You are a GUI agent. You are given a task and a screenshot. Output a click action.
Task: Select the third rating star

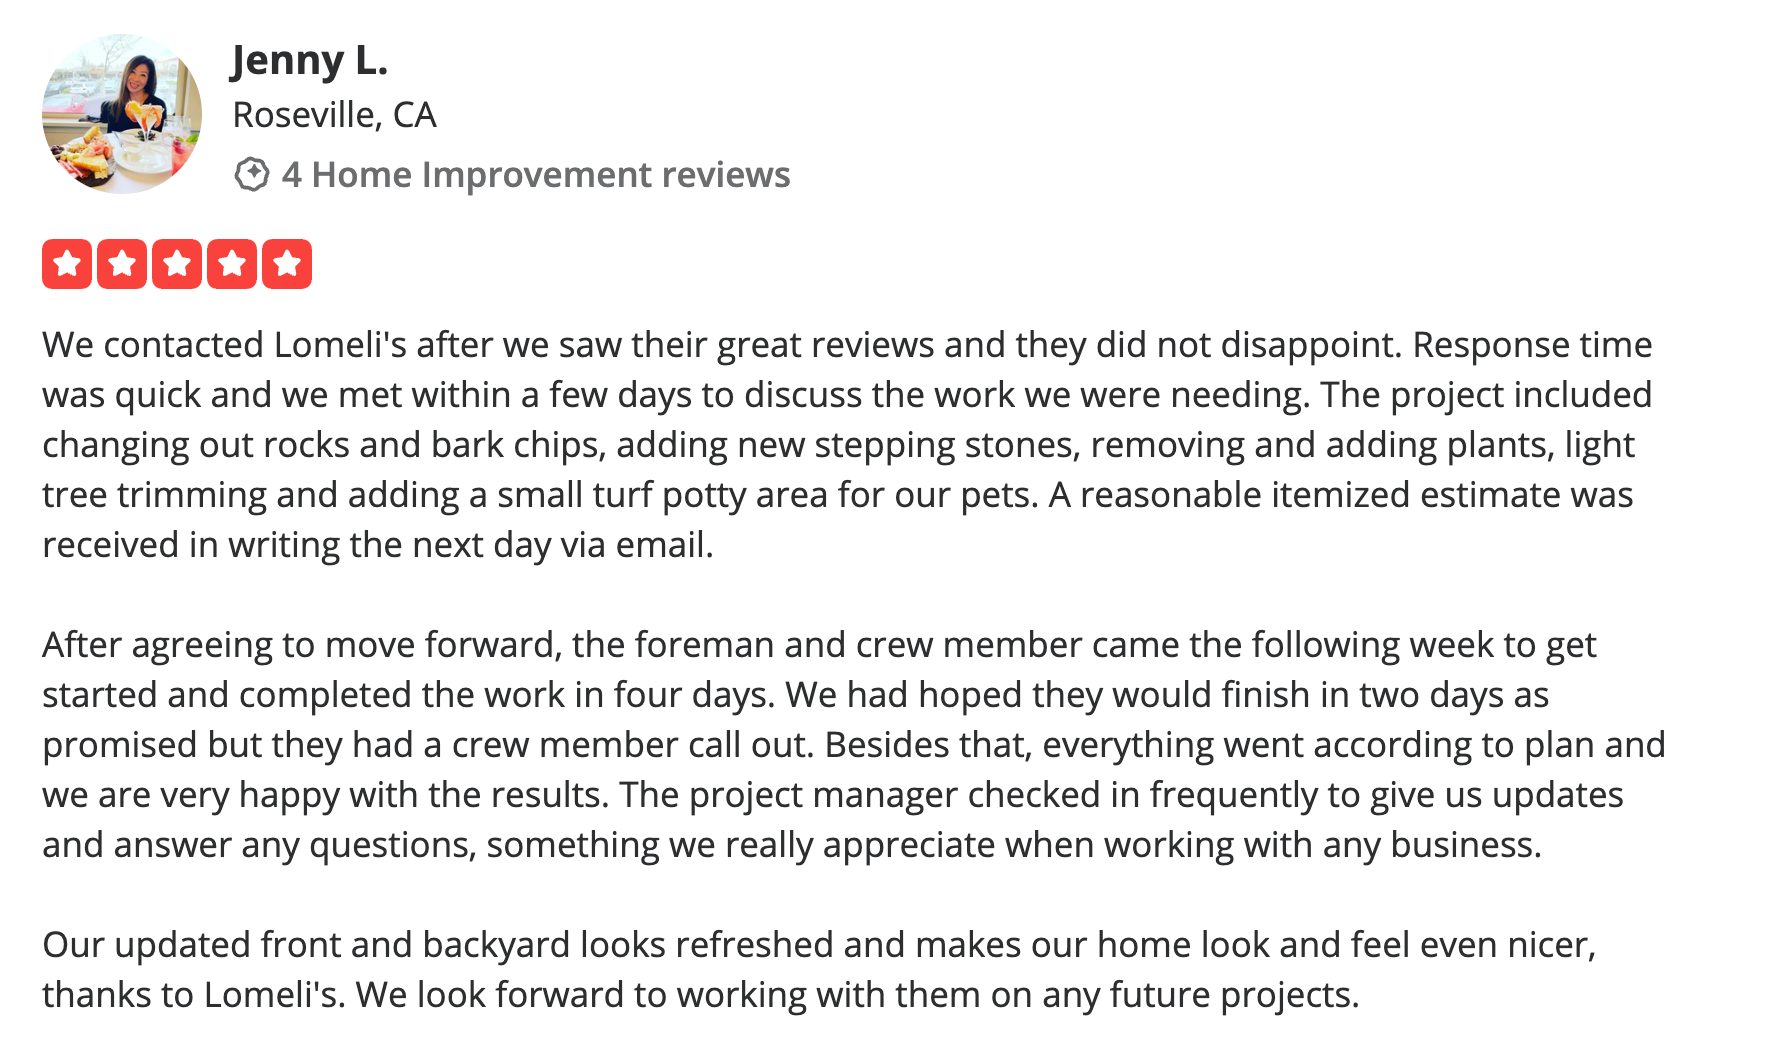click(x=177, y=264)
